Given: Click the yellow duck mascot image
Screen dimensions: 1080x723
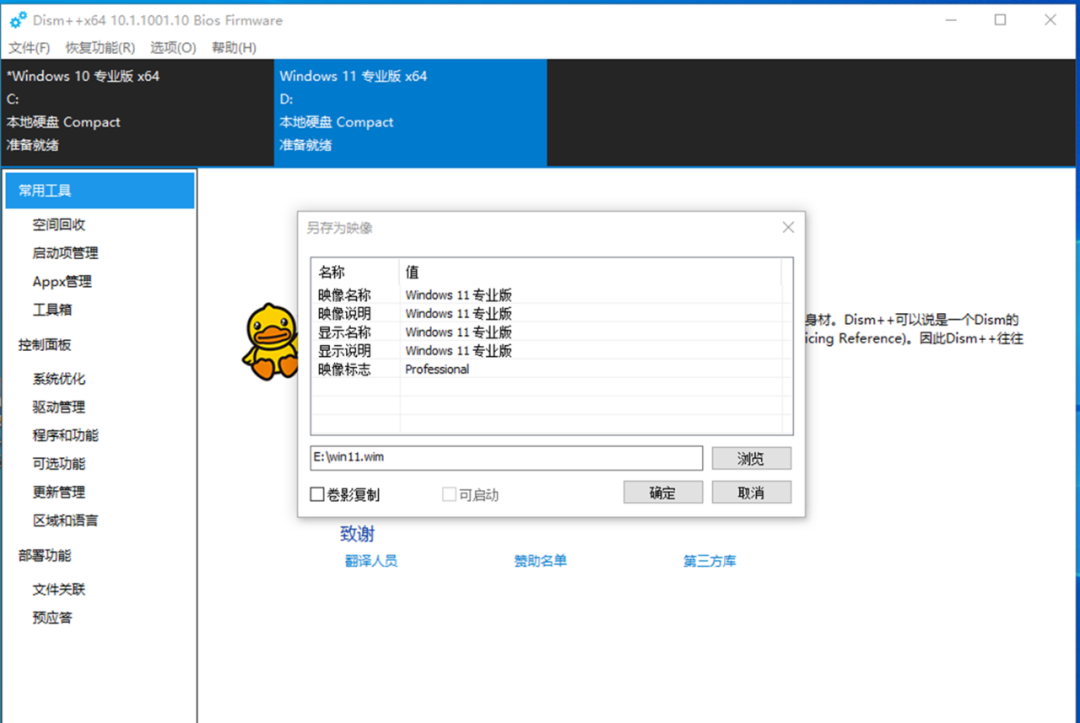Looking at the screenshot, I should 270,342.
